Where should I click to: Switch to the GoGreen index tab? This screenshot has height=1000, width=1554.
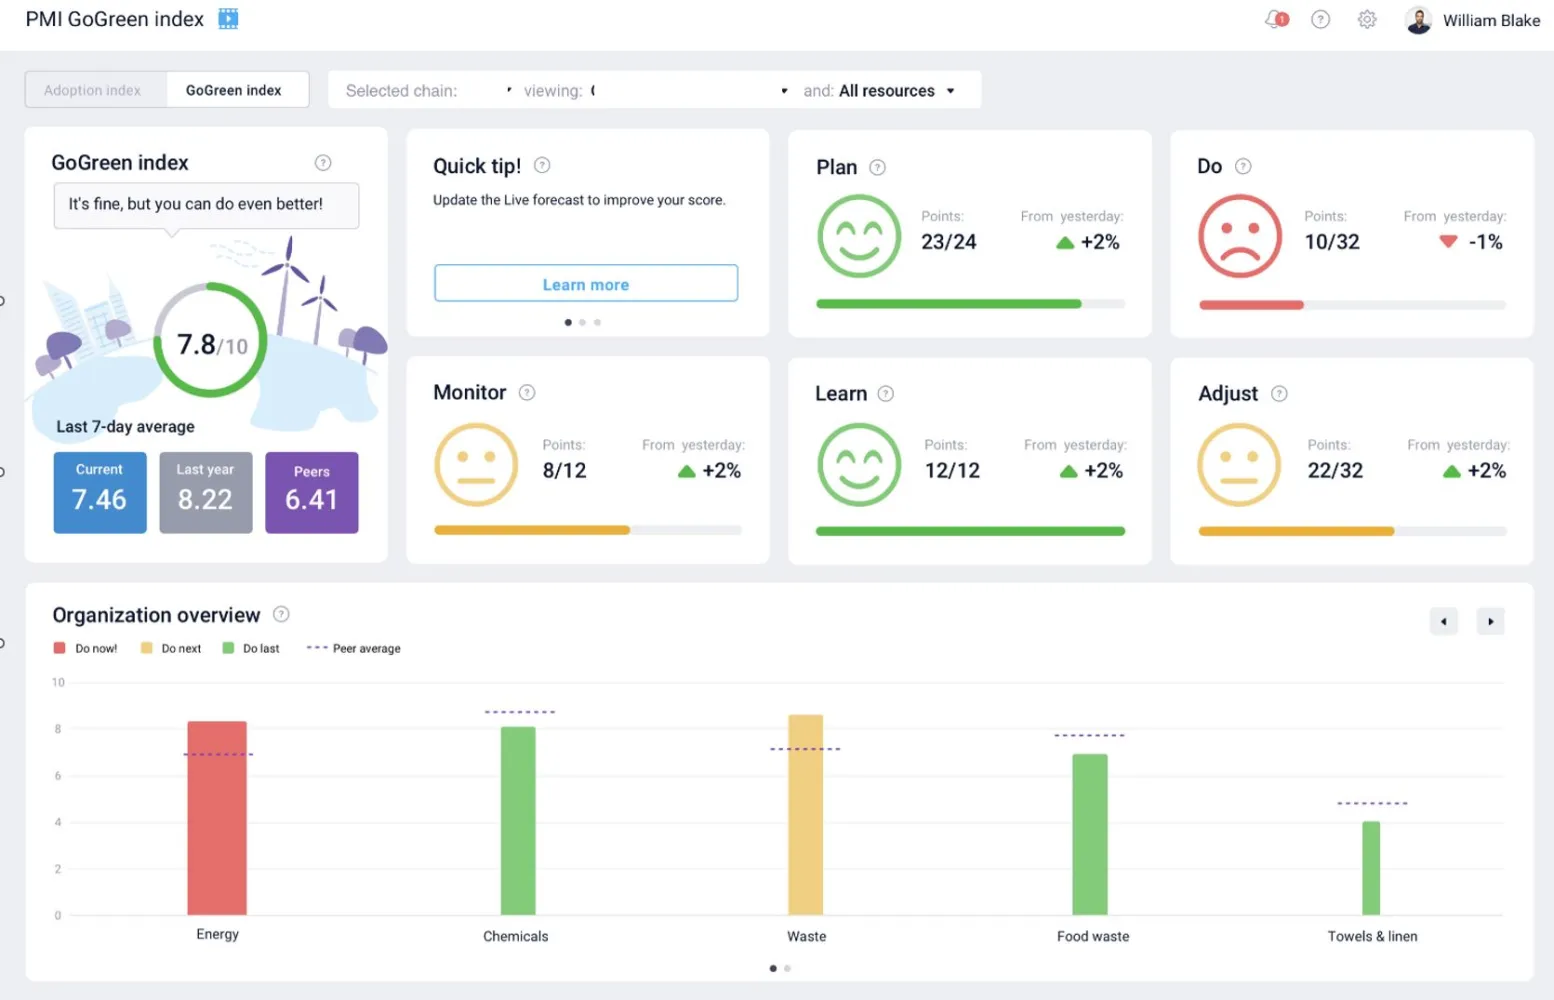(x=237, y=90)
